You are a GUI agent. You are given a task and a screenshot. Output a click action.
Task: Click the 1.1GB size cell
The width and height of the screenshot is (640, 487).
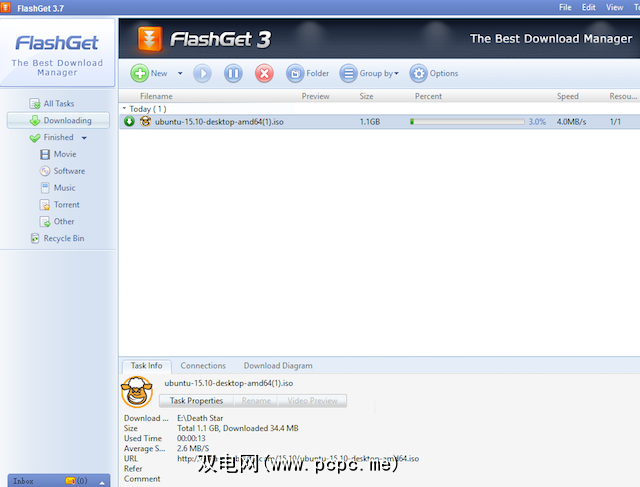[x=370, y=122]
